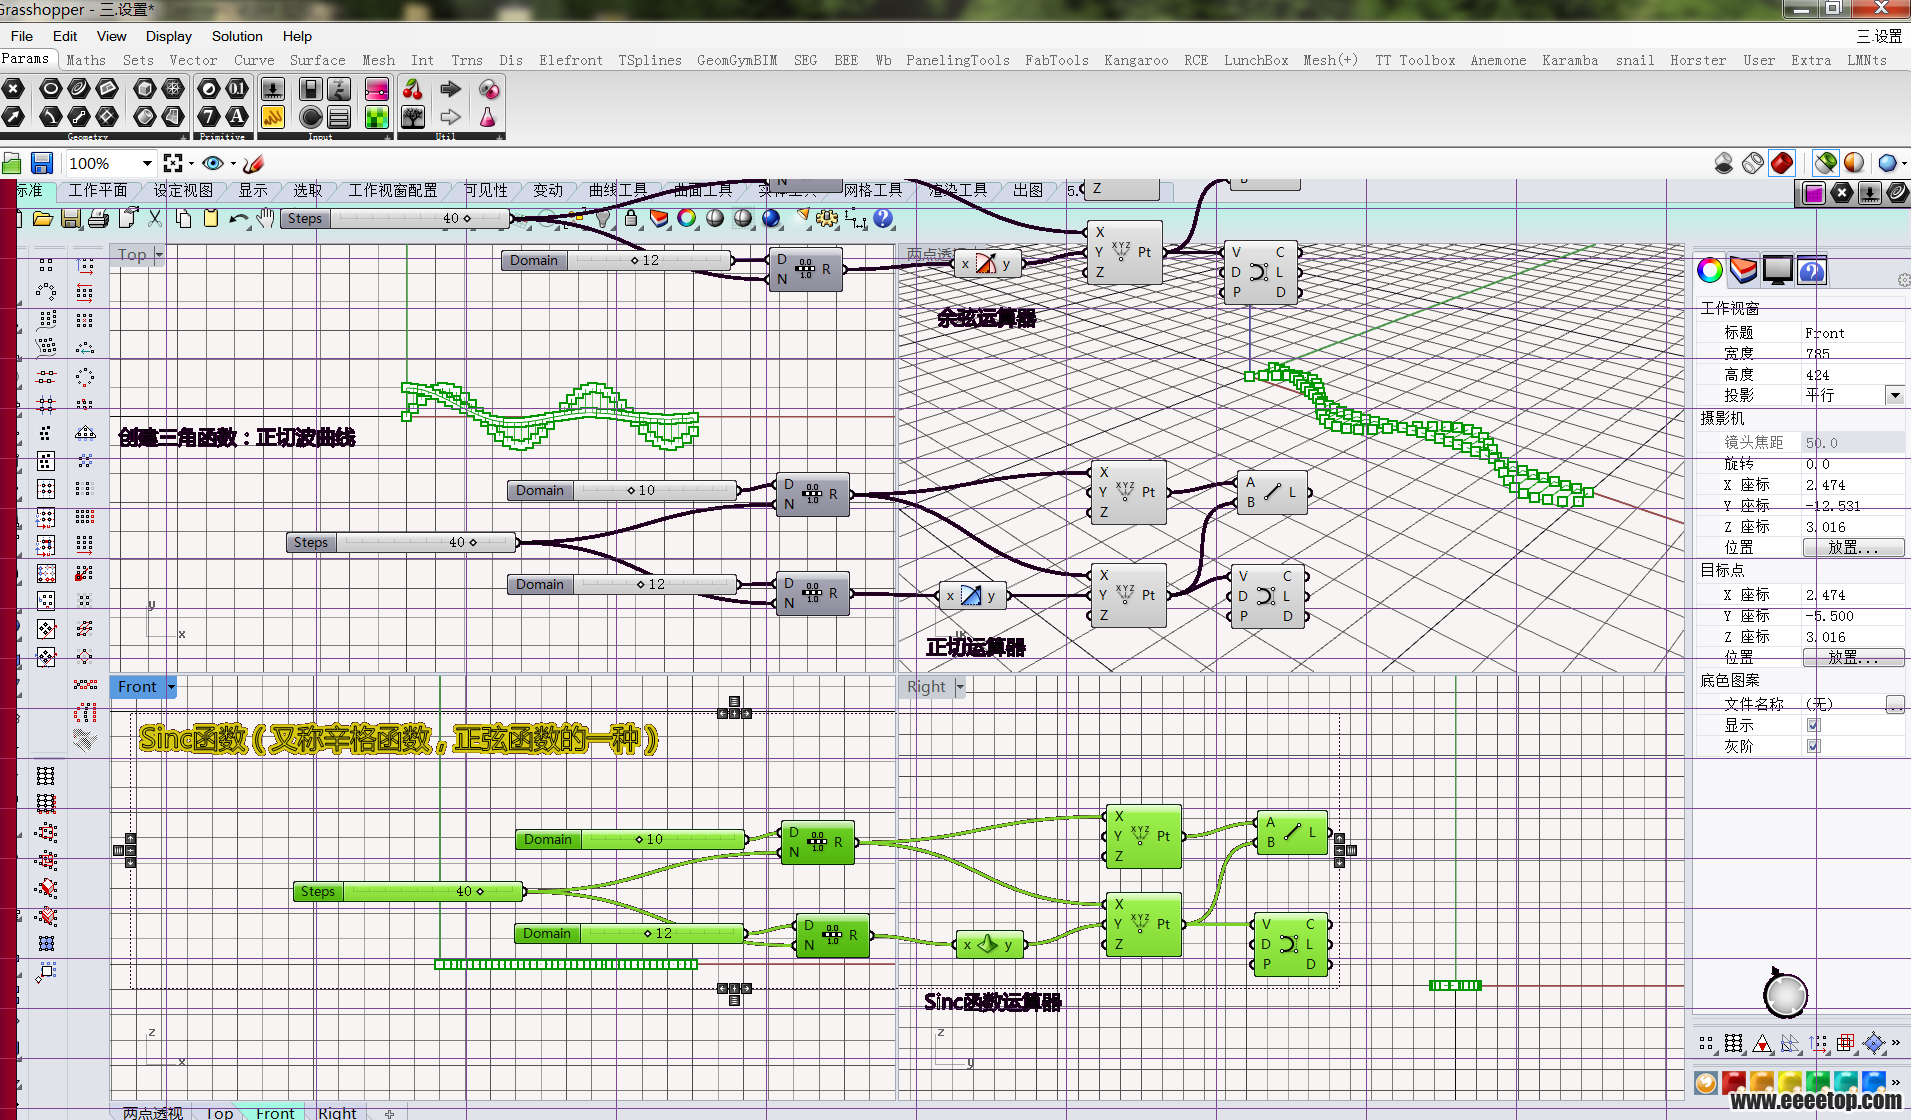Add a Number Slider from the Input group
Screen dimensions: 1911x1120
coord(273,89)
